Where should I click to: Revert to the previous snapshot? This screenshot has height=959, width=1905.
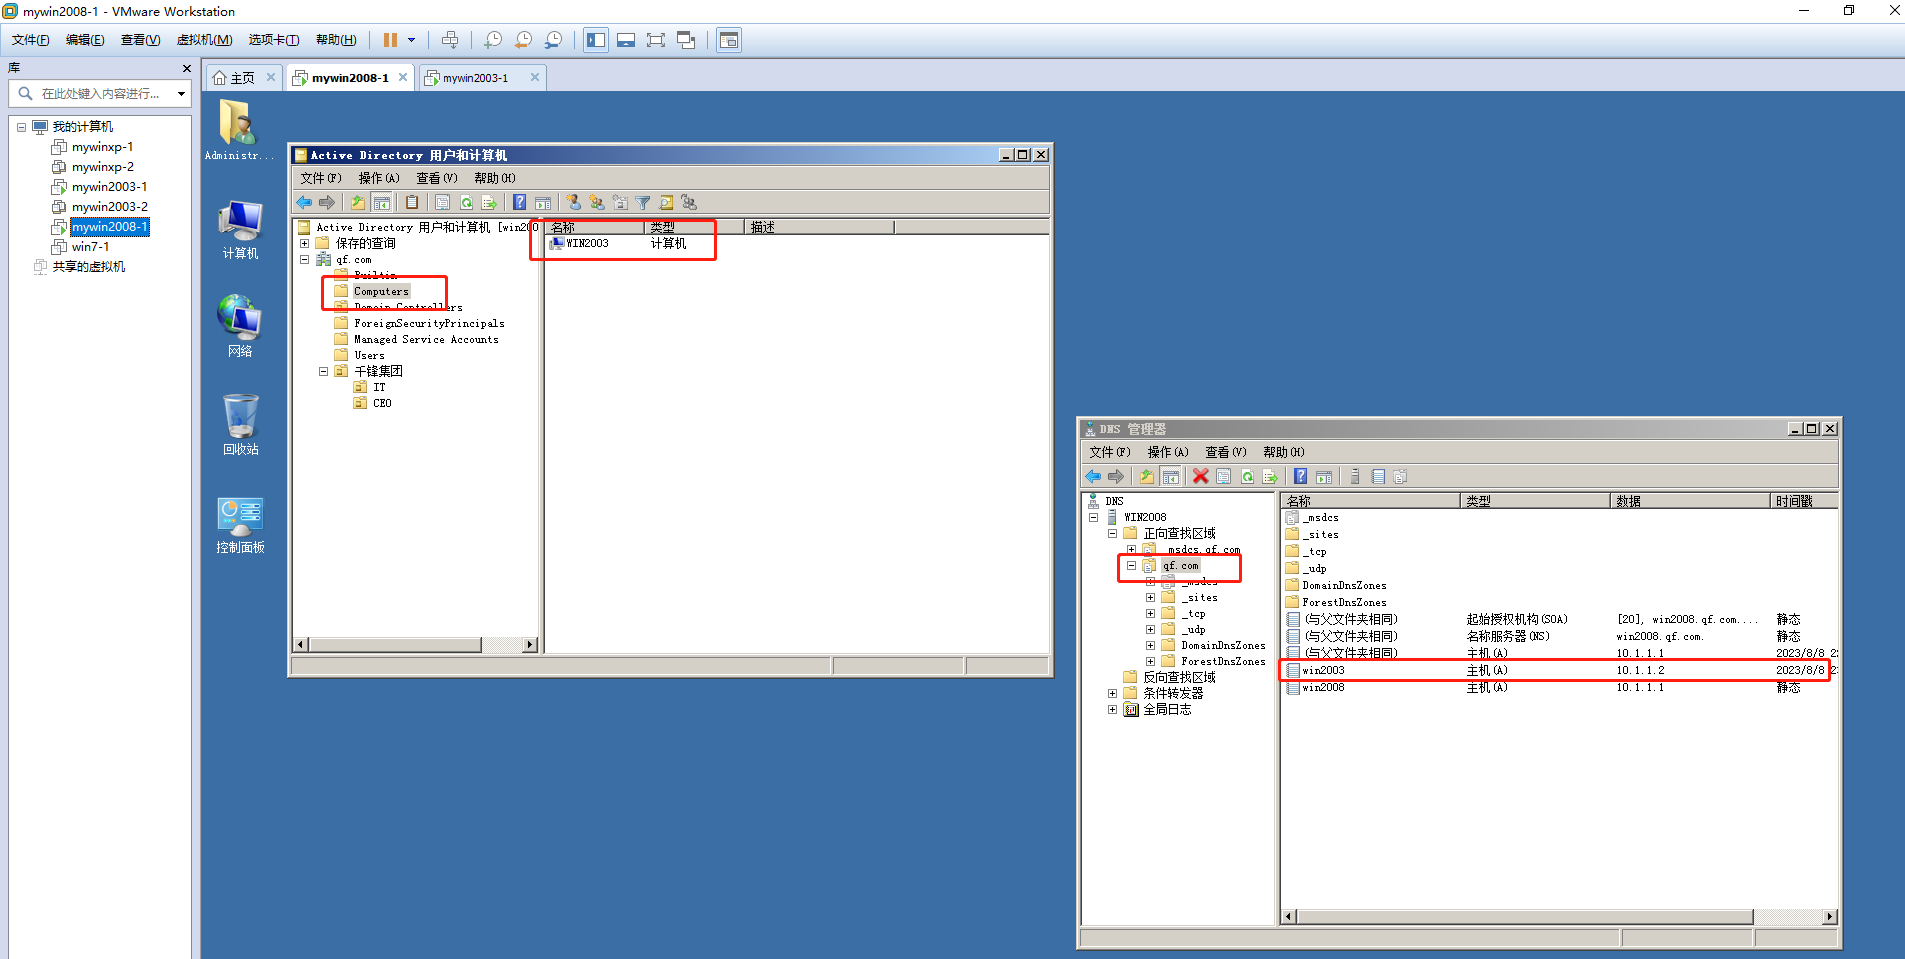point(523,40)
